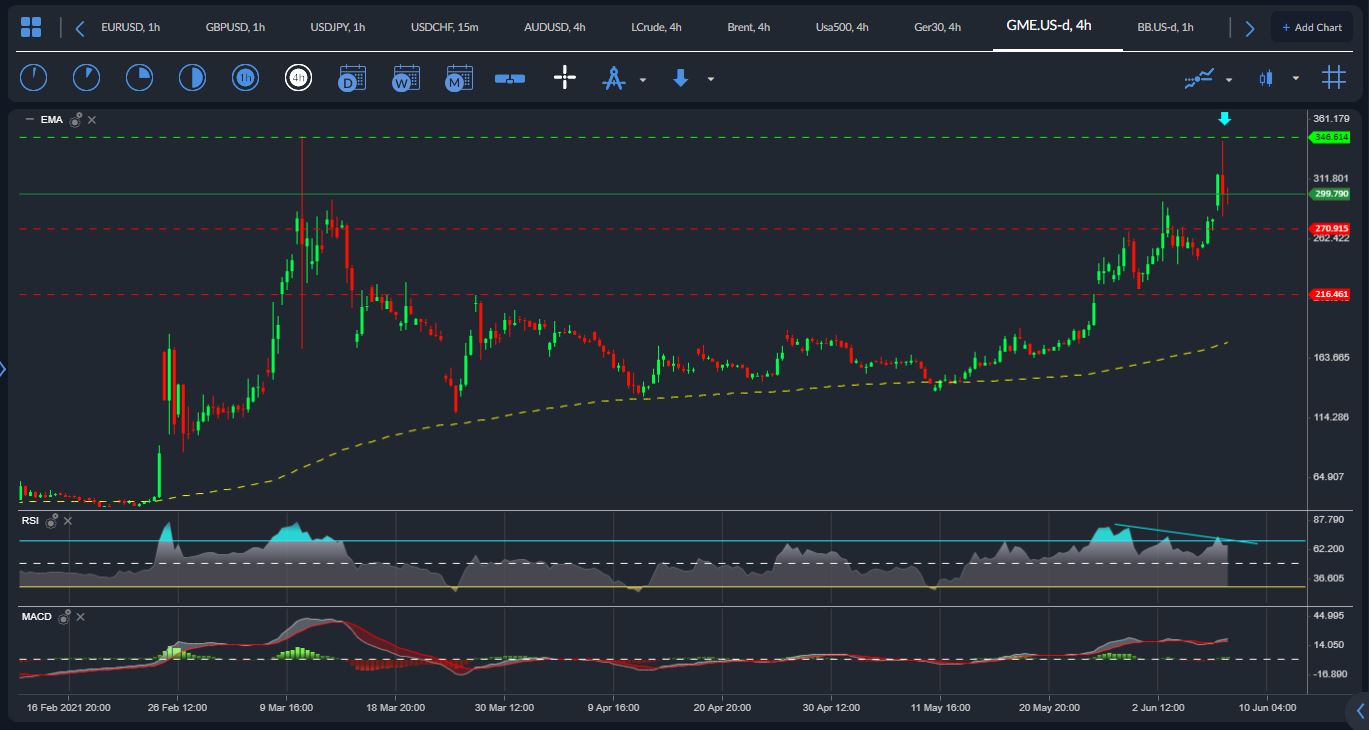
Task: Open the chart layout grid menu
Action: tap(31, 28)
